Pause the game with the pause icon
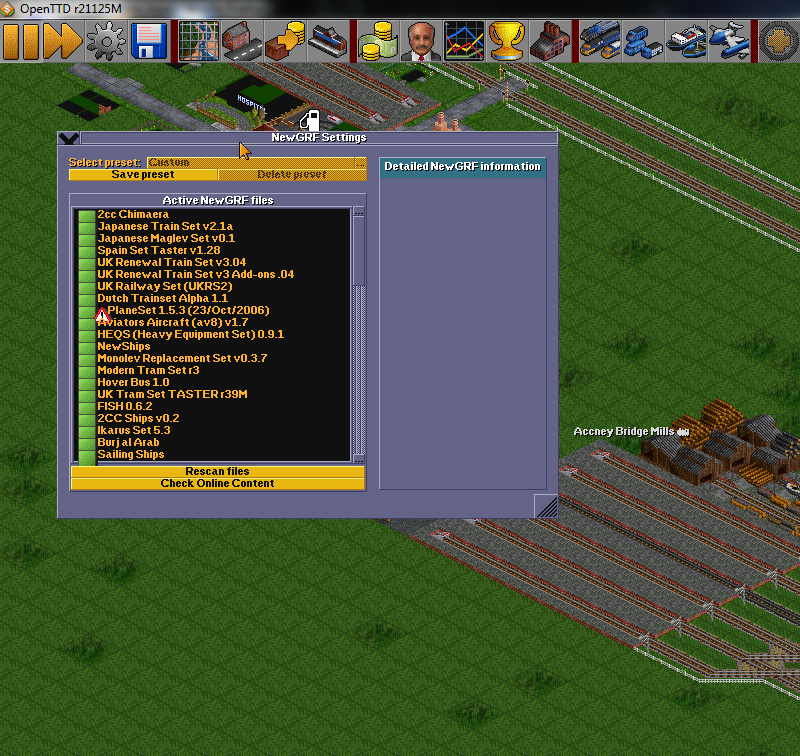 (x=21, y=41)
